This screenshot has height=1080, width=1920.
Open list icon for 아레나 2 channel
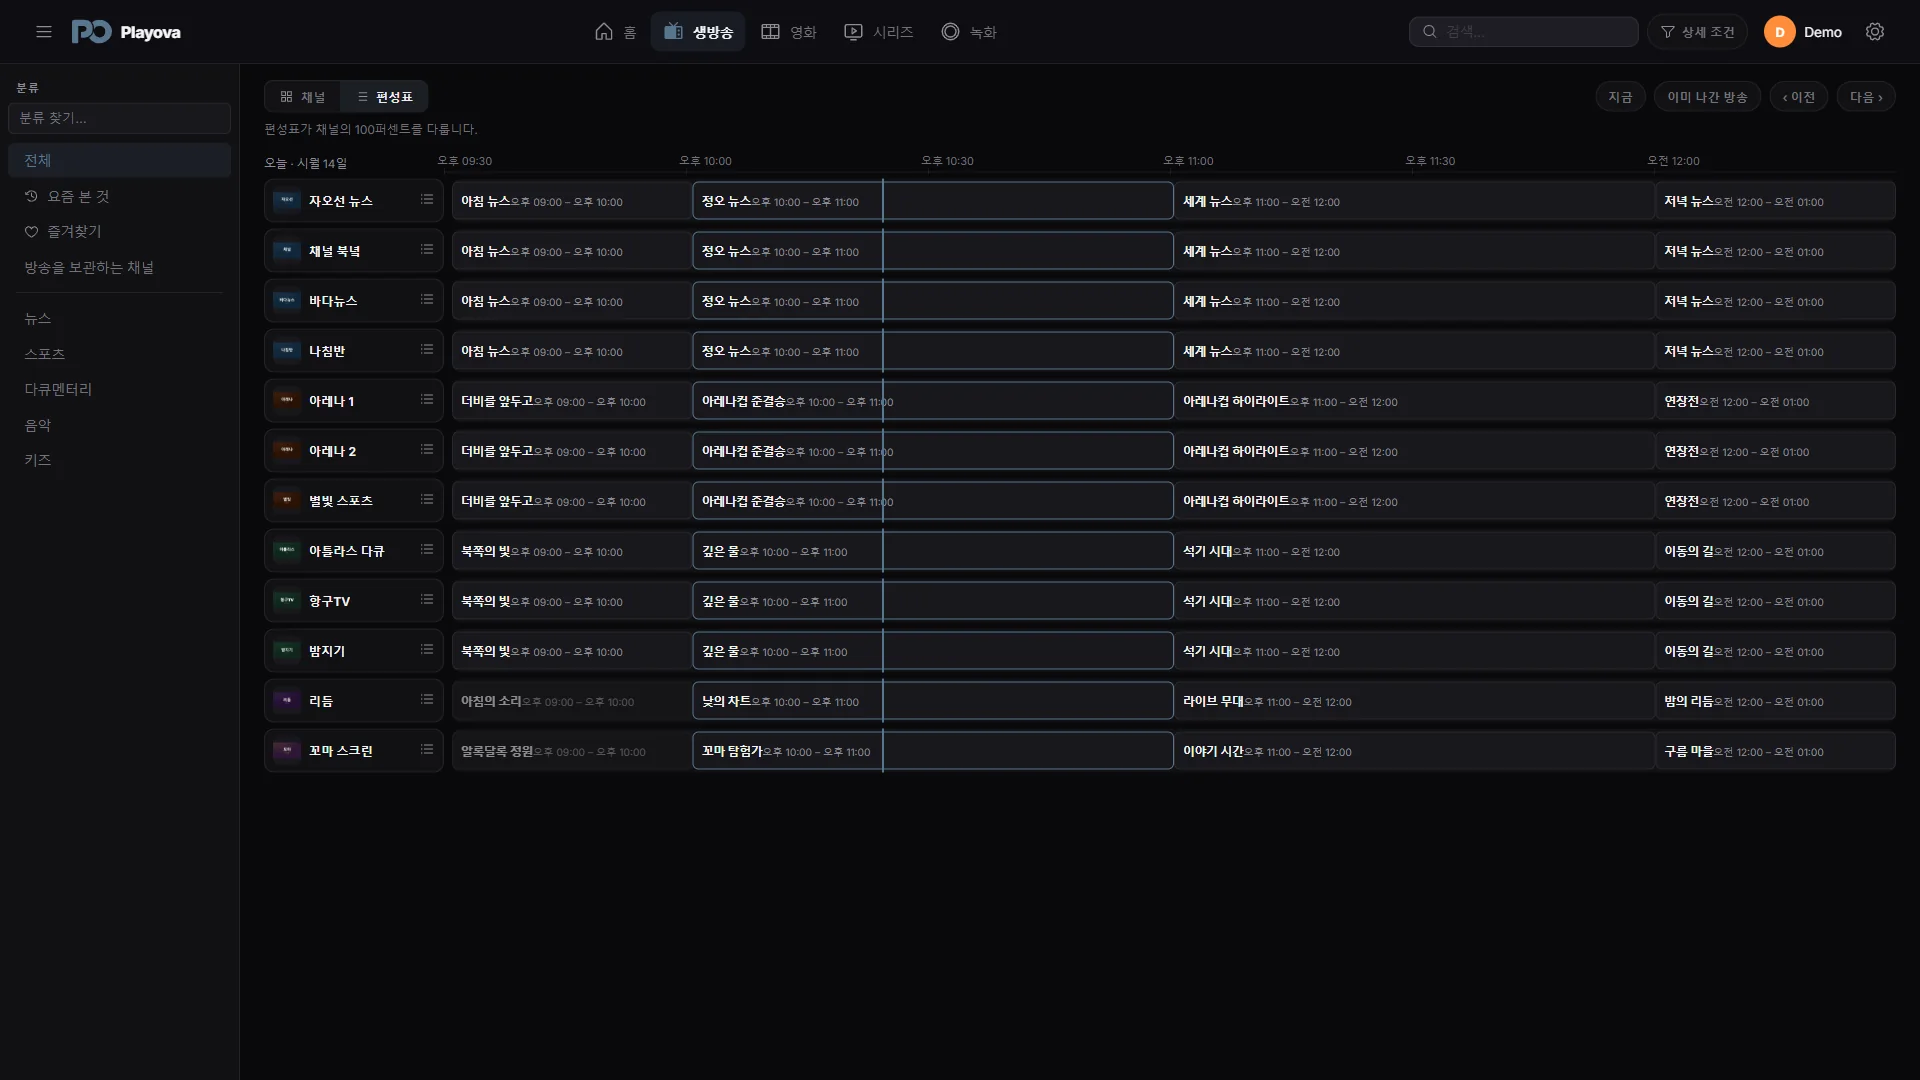click(x=427, y=450)
